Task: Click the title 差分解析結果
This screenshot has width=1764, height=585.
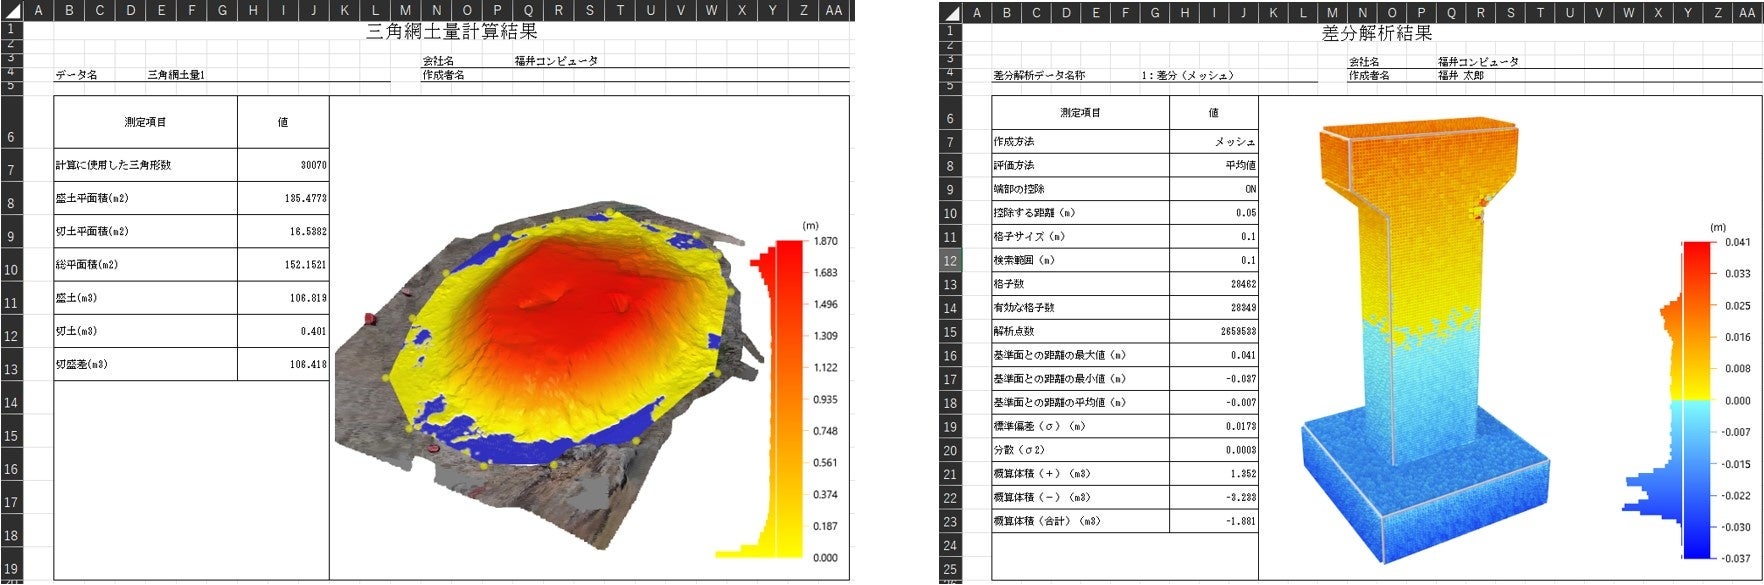Action: 1376,33
